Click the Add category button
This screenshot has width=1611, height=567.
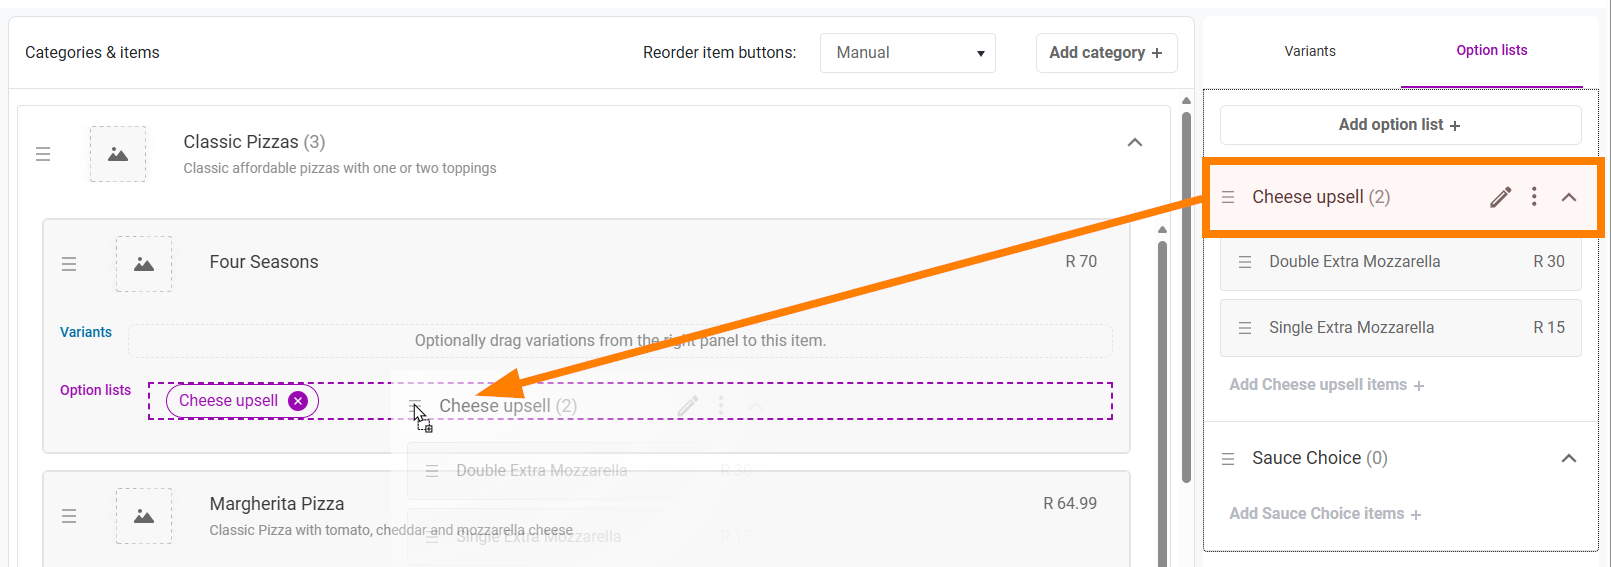(1106, 53)
